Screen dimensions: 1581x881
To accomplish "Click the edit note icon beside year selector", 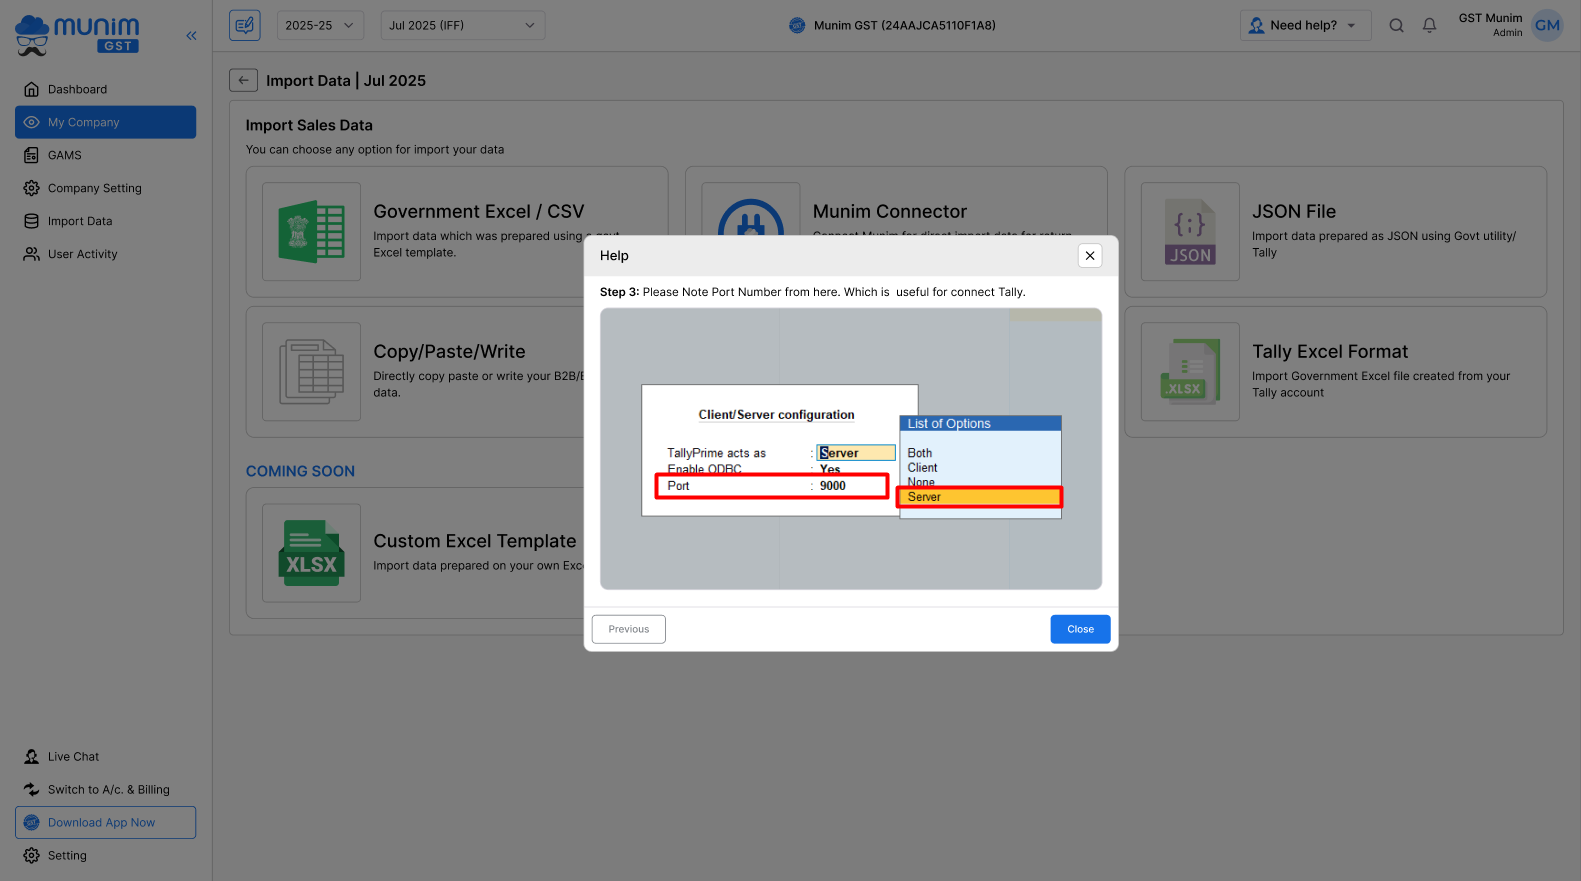I will click(245, 25).
